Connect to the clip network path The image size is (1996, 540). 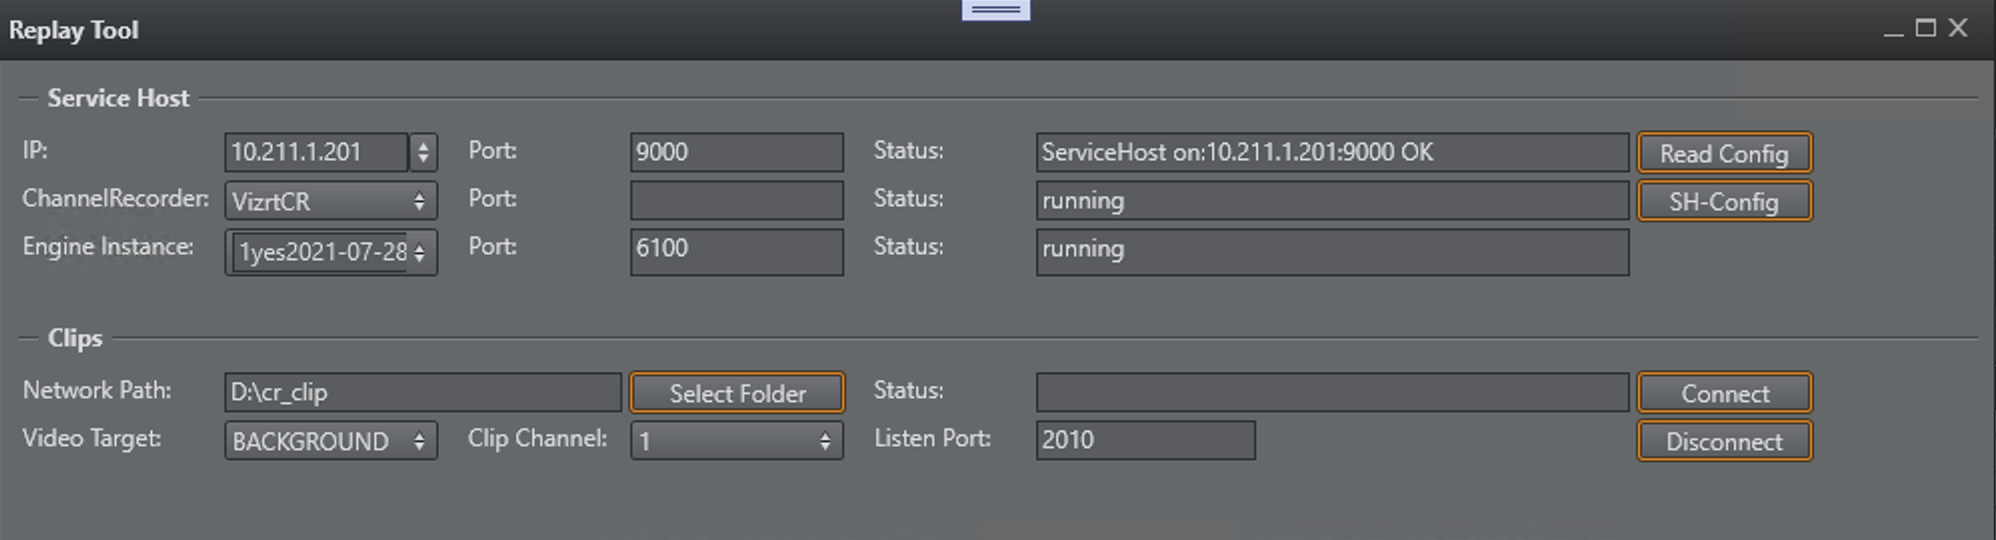click(1724, 393)
